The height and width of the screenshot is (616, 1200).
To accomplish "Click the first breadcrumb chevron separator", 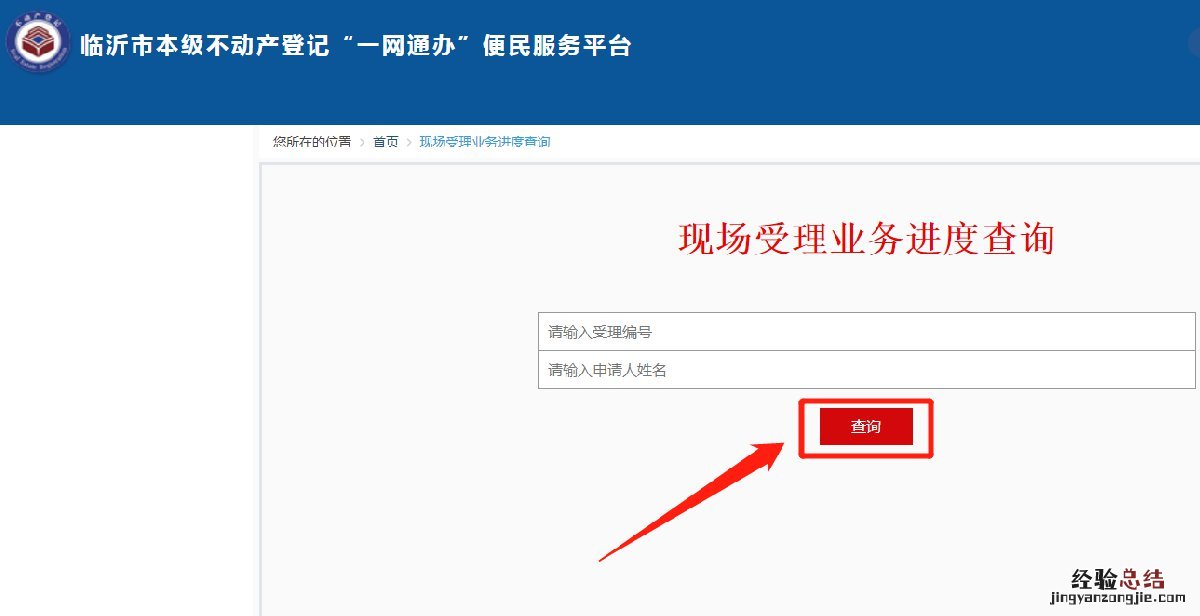I will click(362, 142).
